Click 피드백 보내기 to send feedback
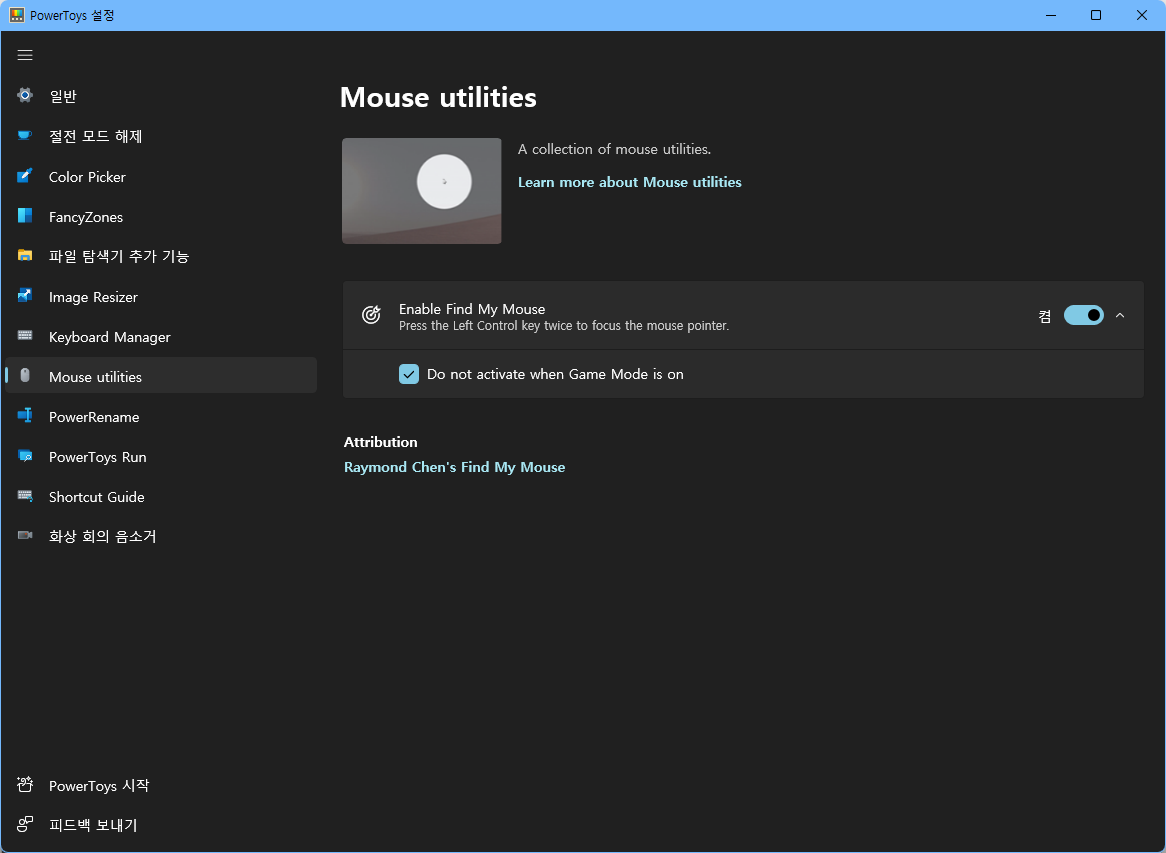This screenshot has height=853, width=1166. click(161, 825)
